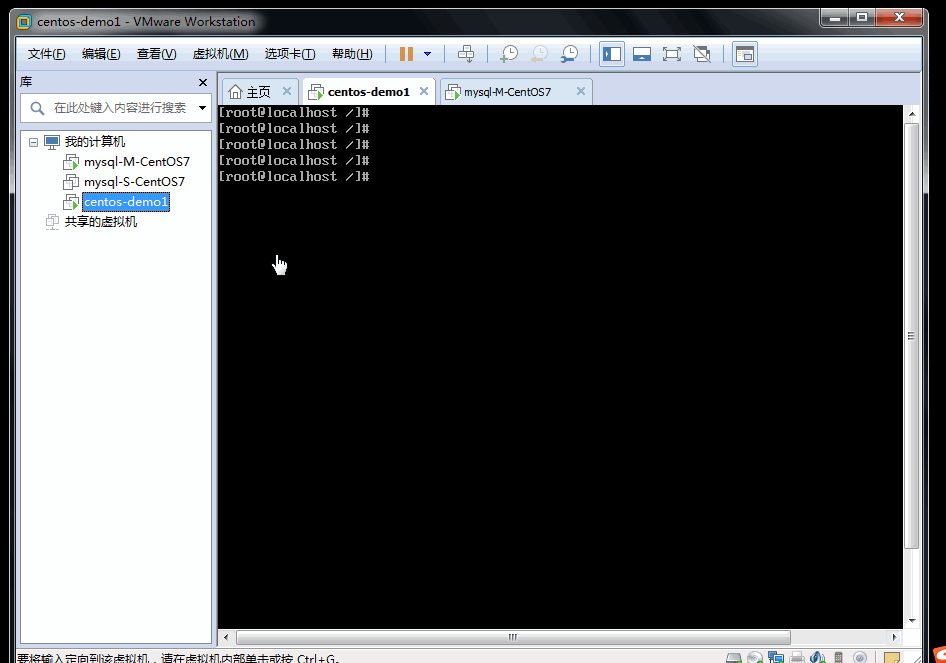Click the sound card status bar icon
946x663 pixels.
[x=817, y=658]
